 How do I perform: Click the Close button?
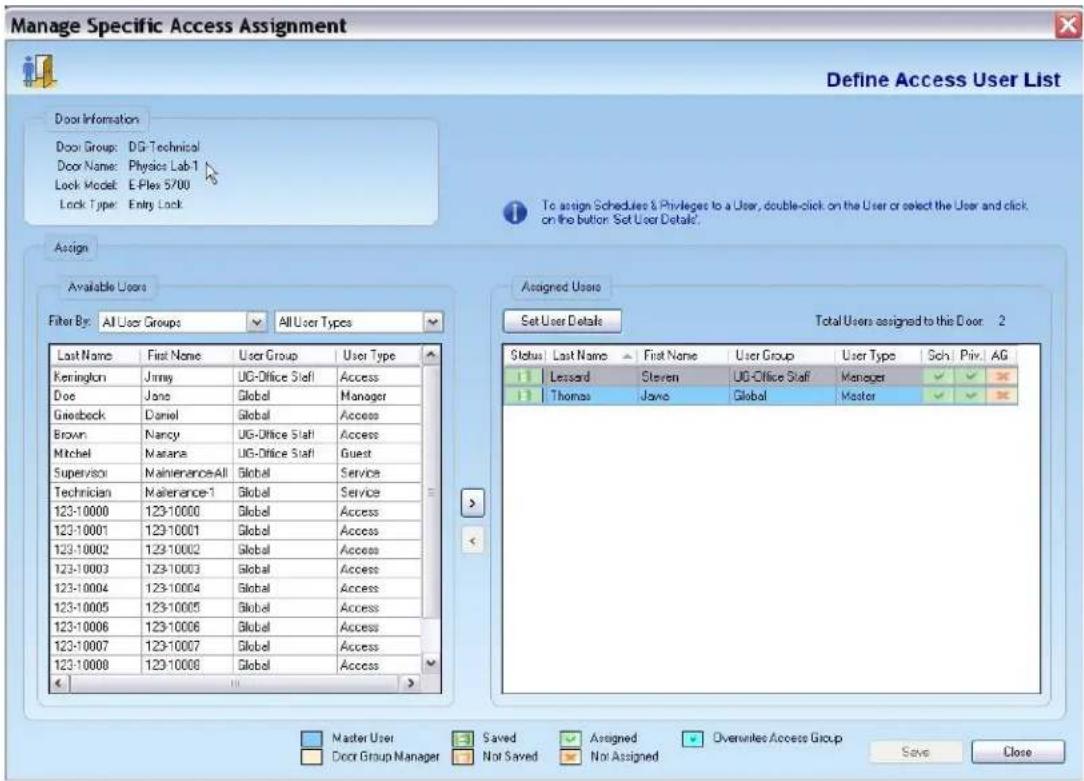(x=1018, y=752)
